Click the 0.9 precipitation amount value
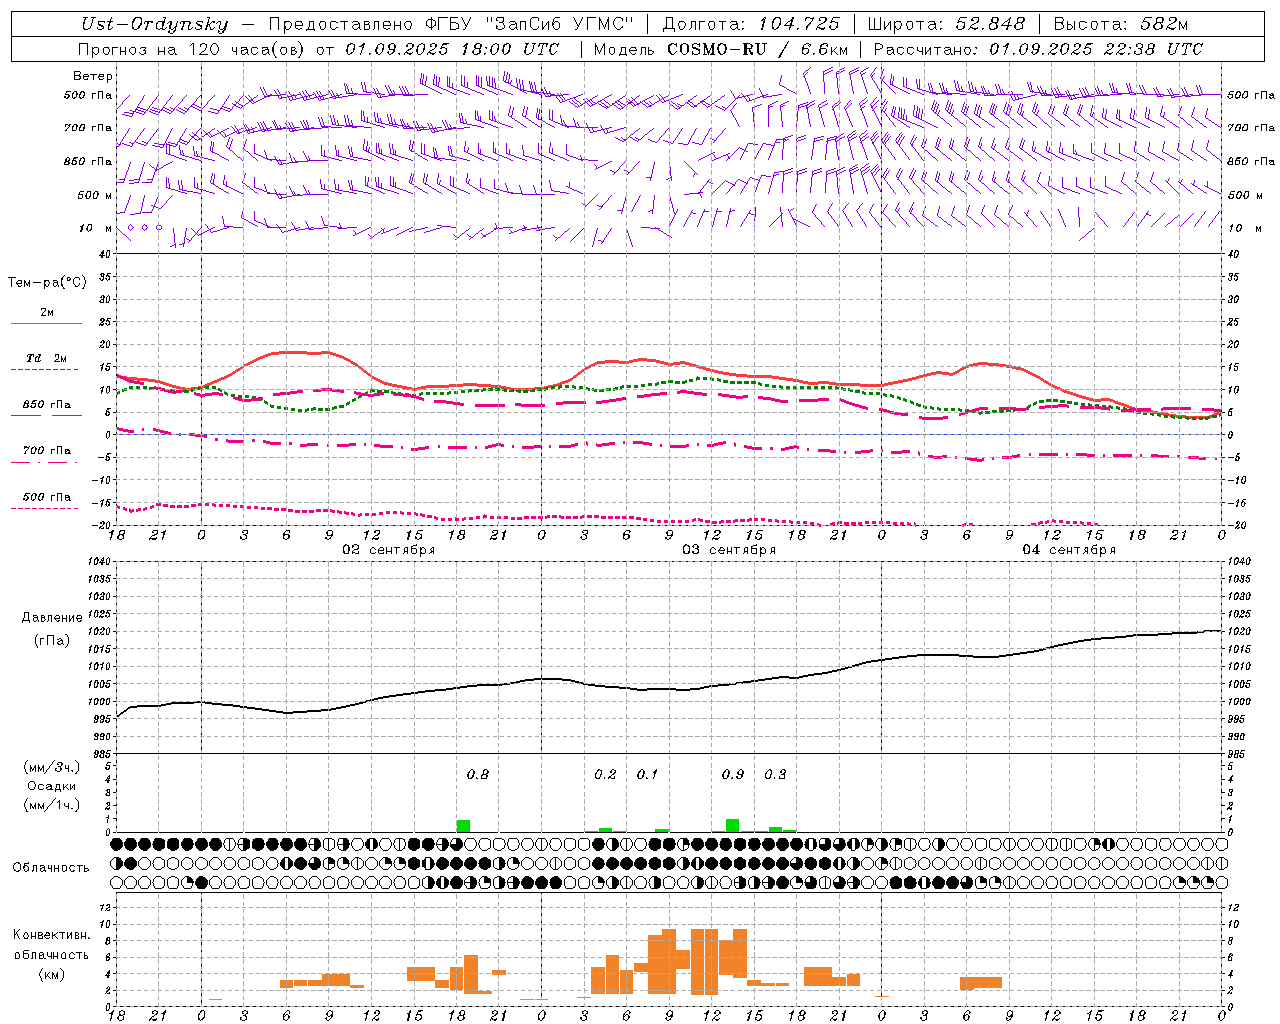 733,775
